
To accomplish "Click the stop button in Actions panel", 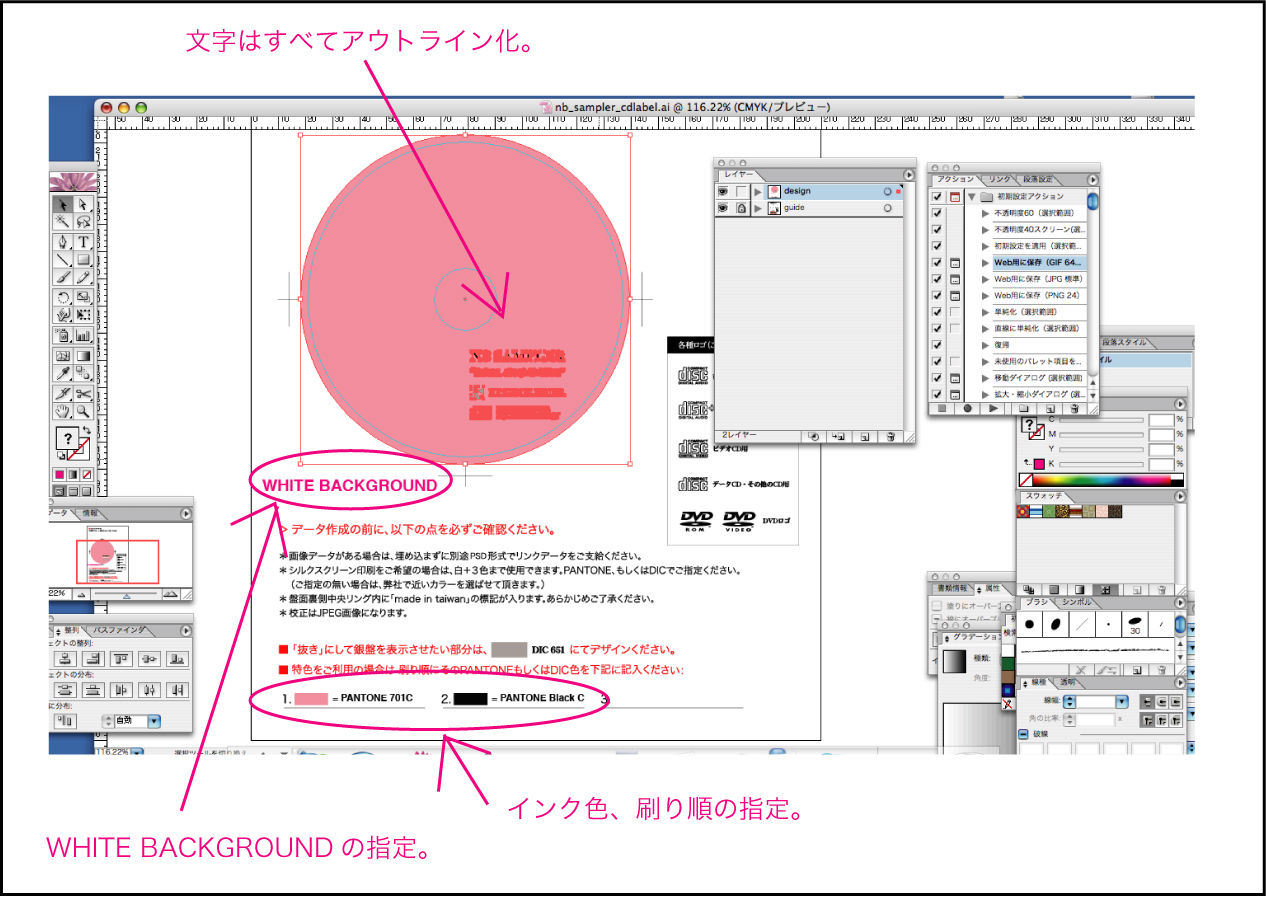I will [x=941, y=408].
